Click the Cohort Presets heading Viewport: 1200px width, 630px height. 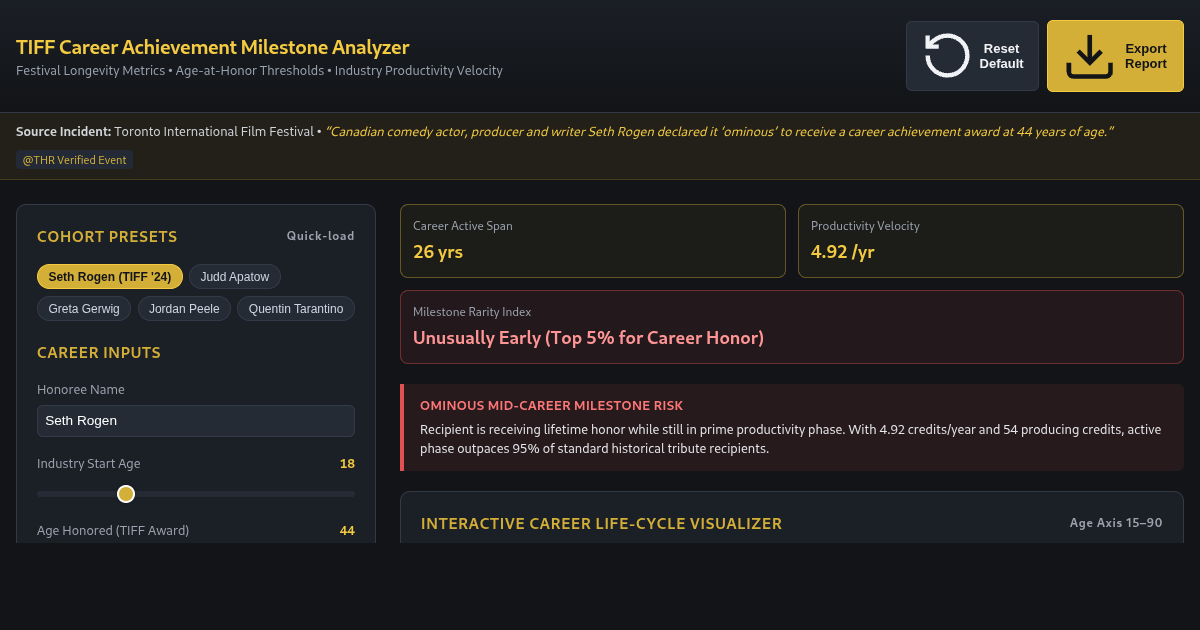click(x=107, y=237)
